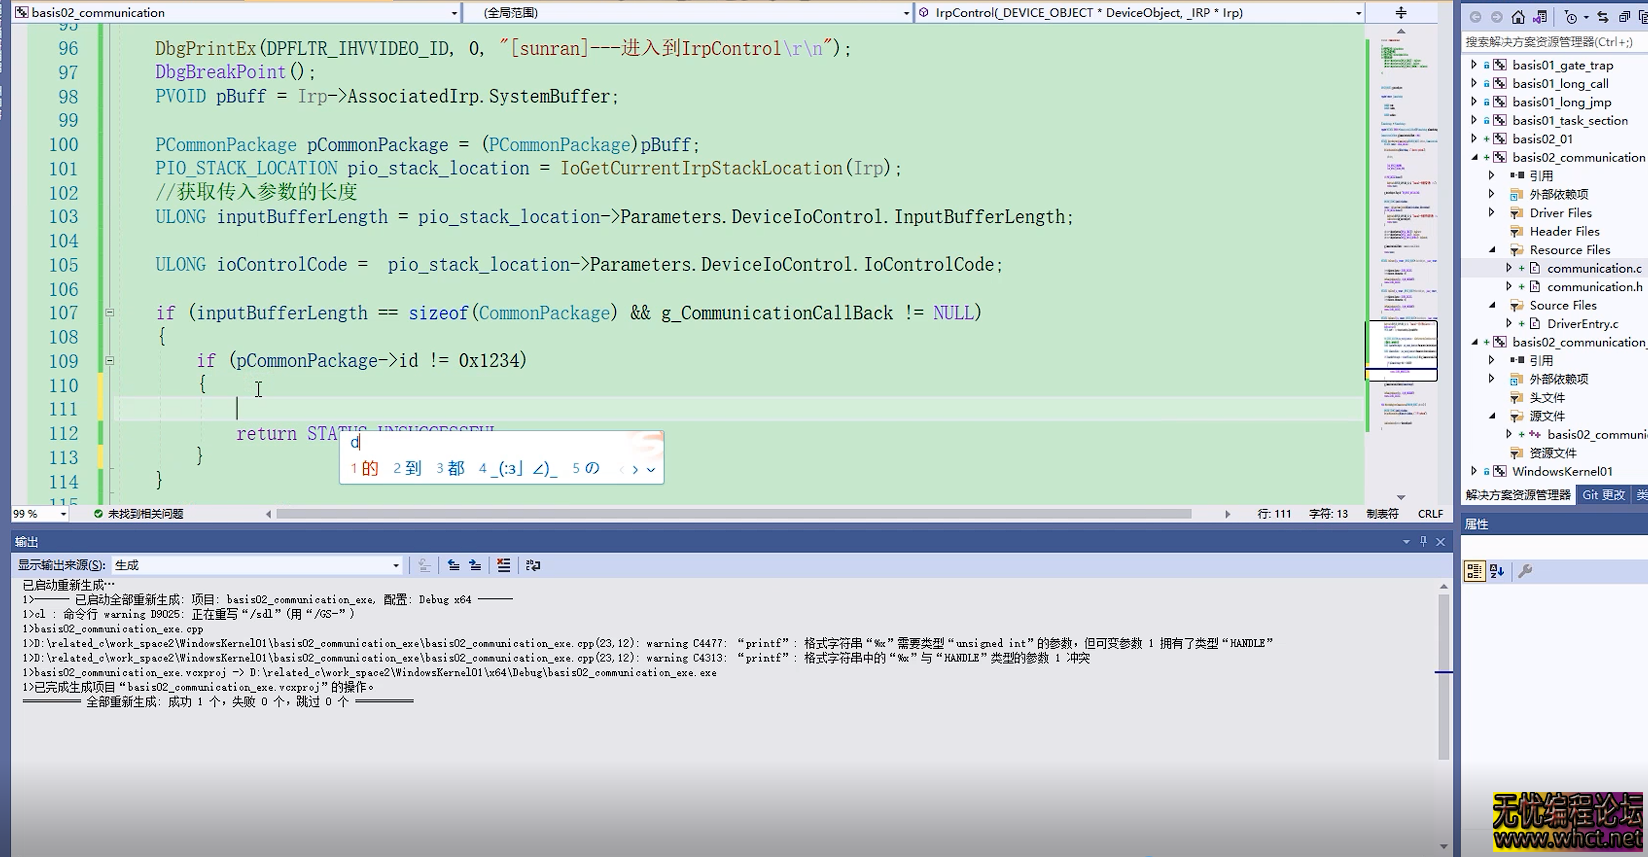Click the Home icon in Solution Explorer

1518,17
